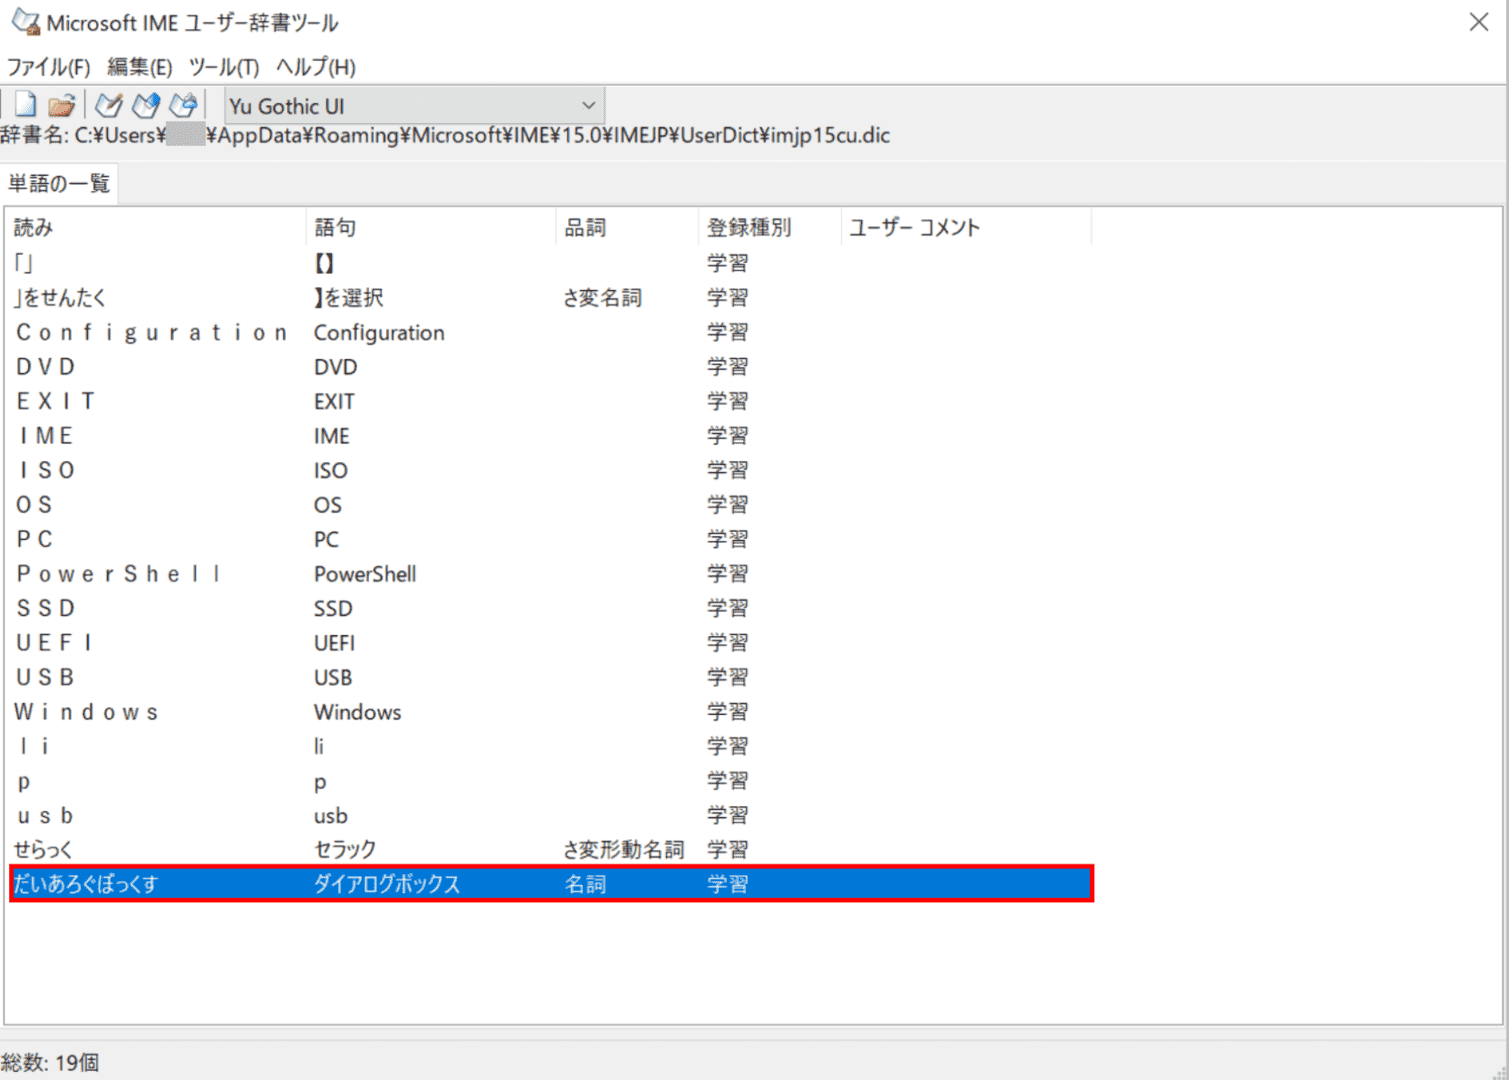
Task: Click さ変形動名詞 in the せらっく row
Action: tap(624, 850)
